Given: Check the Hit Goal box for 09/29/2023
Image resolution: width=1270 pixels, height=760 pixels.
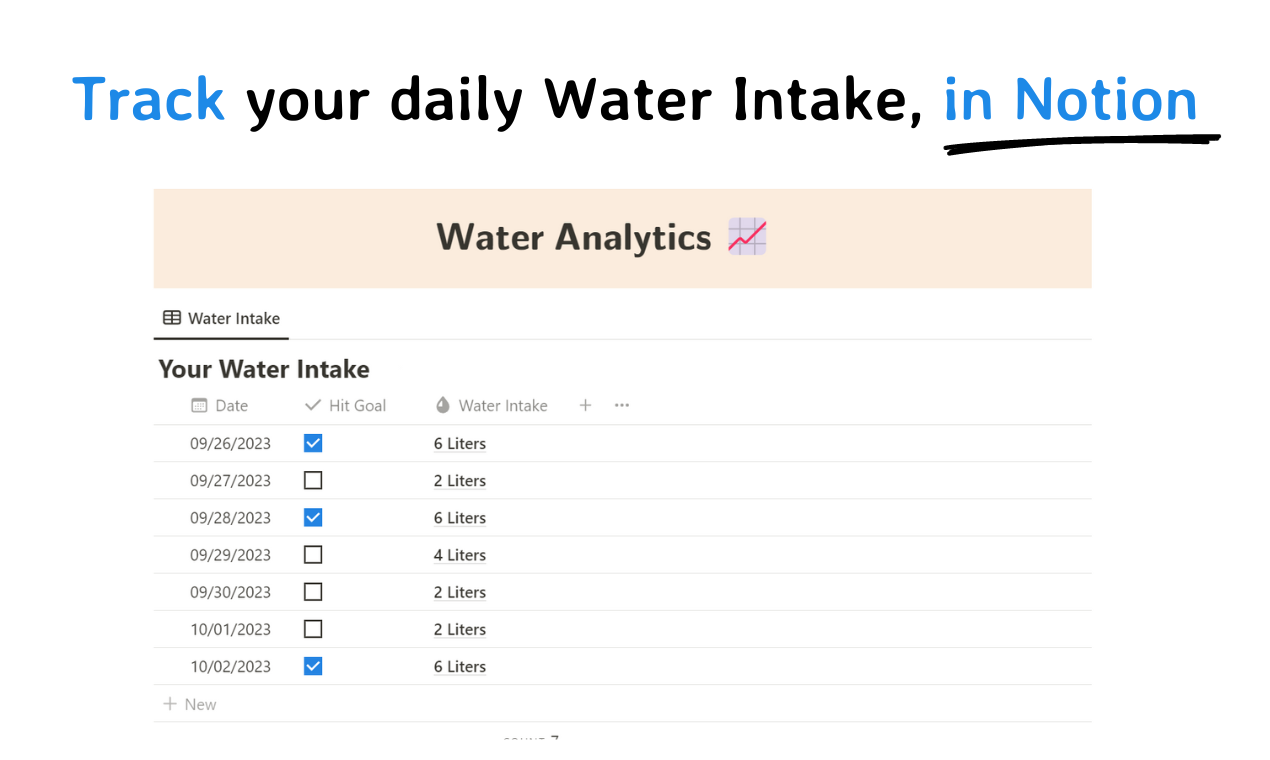Looking at the screenshot, I should (313, 554).
